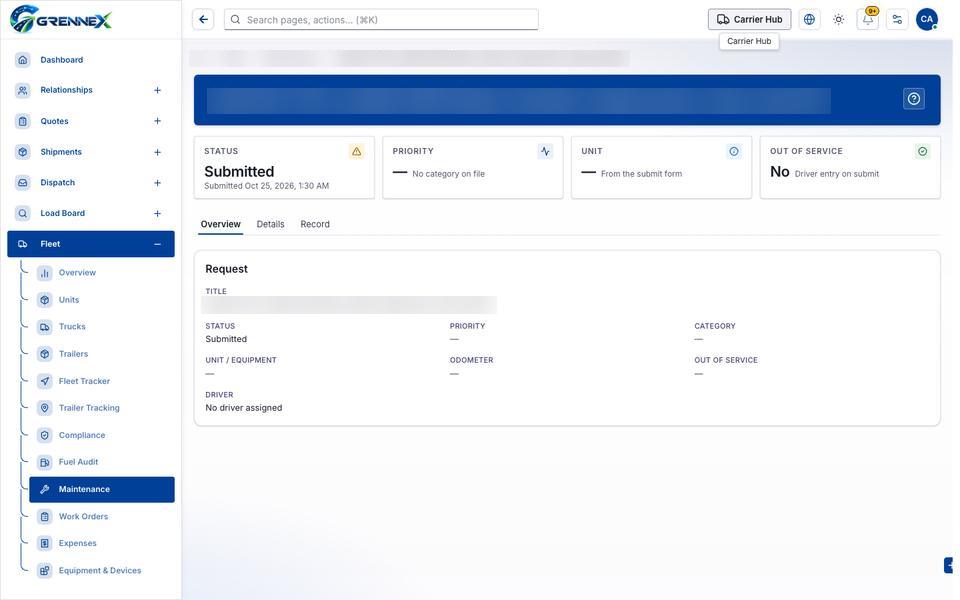Click the Grennex logo
Screen dimensions: 960x600
coord(61,19)
